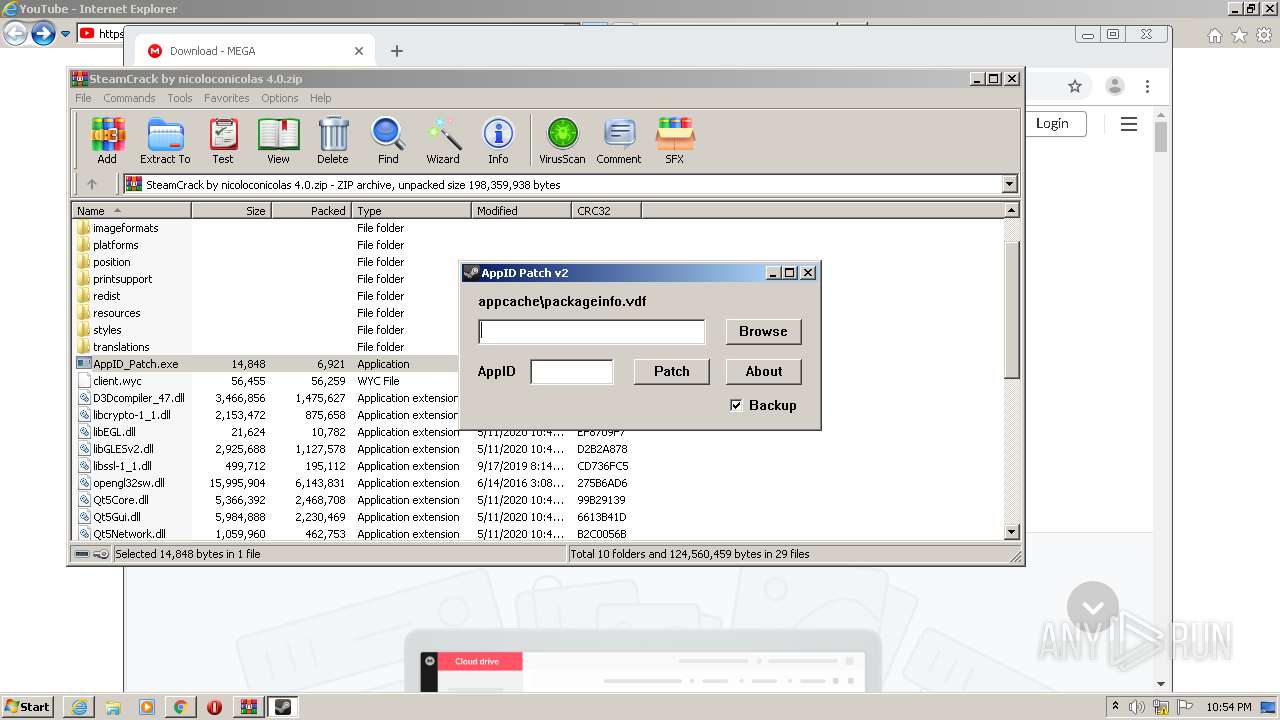Click the Windows Start button

(x=27, y=706)
